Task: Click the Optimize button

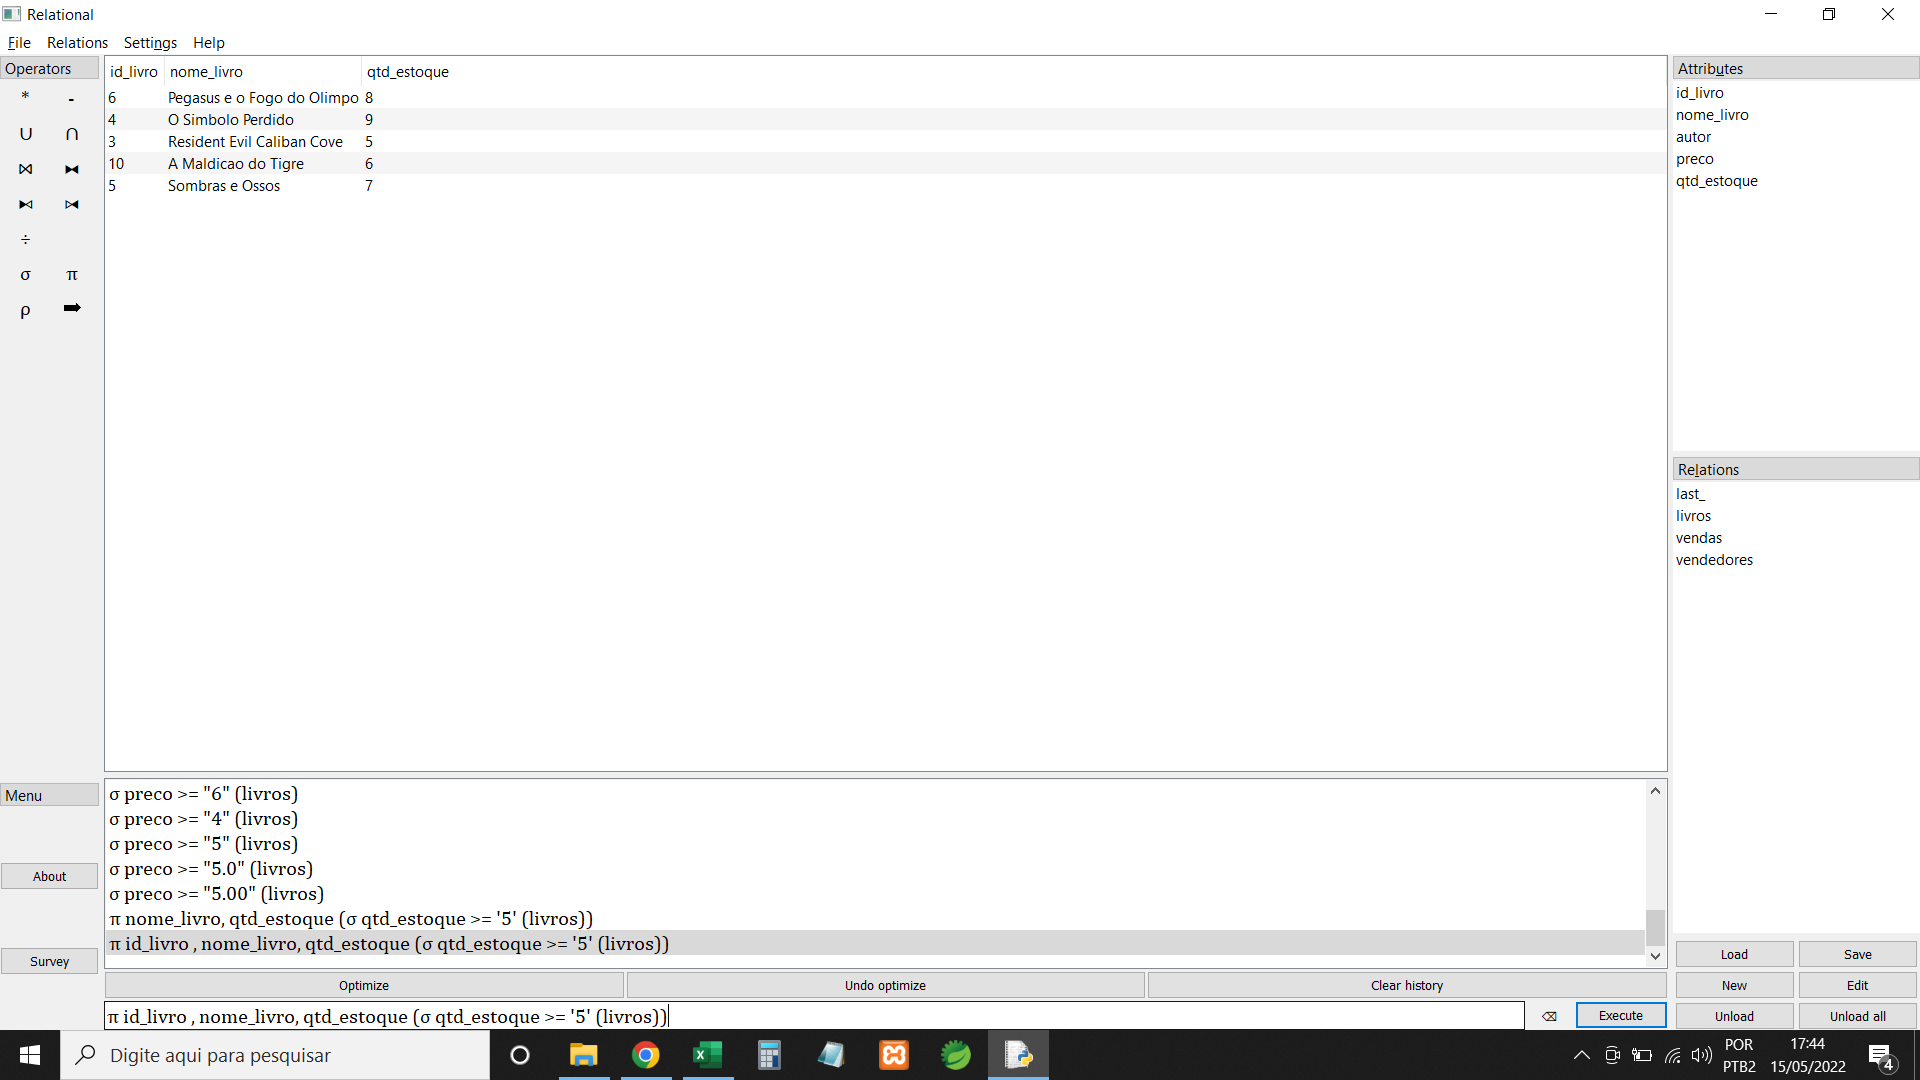Action: (364, 984)
